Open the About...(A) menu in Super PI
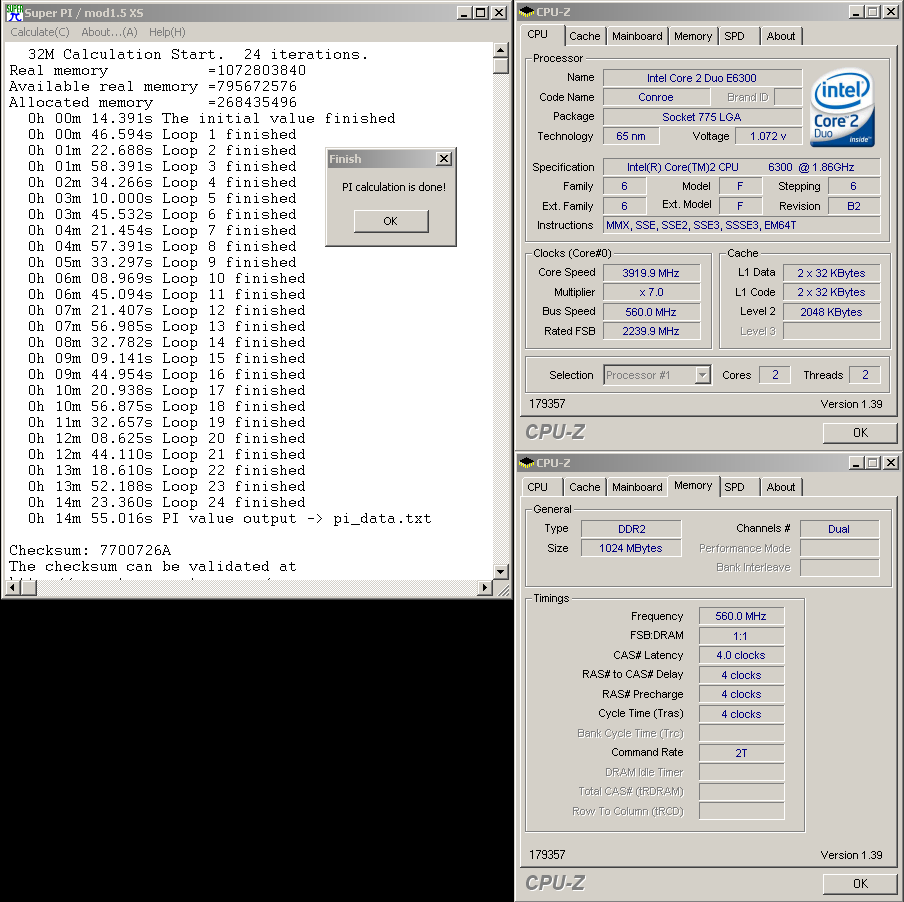 109,32
